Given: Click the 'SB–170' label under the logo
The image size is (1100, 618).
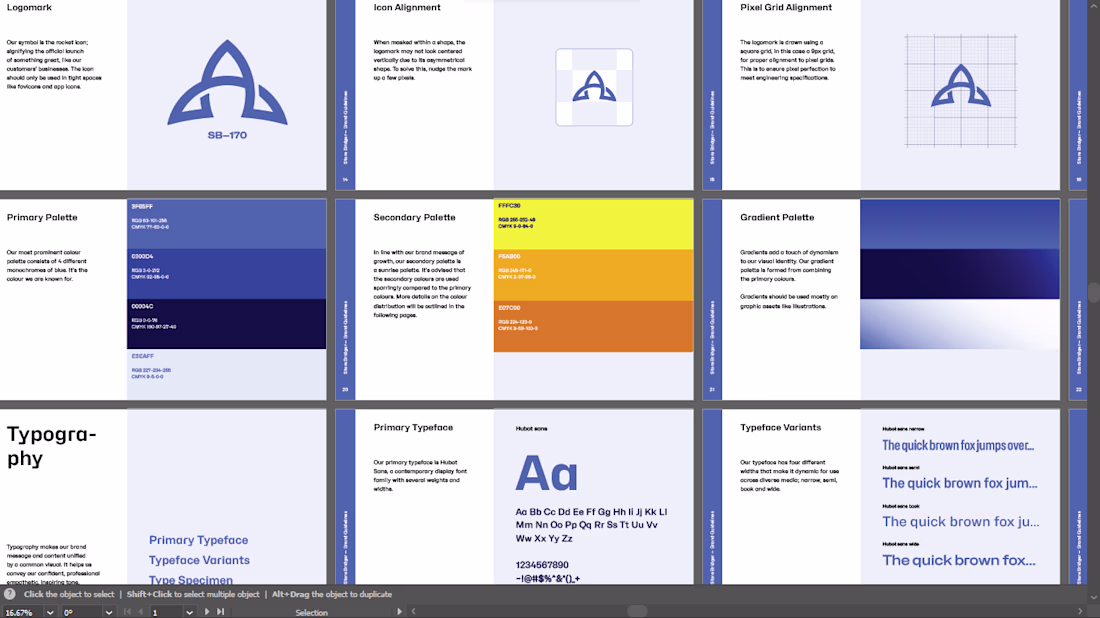Looking at the screenshot, I should pyautogui.click(x=227, y=135).
